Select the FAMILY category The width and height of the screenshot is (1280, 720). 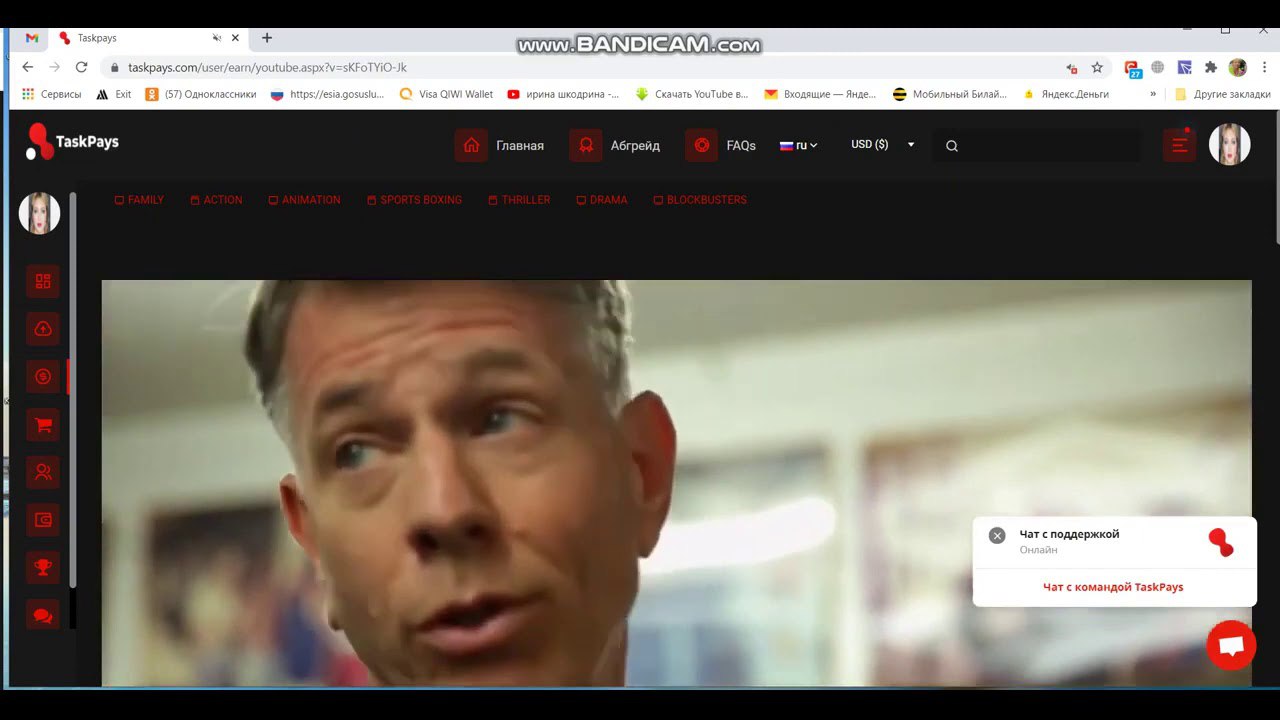(x=139, y=200)
